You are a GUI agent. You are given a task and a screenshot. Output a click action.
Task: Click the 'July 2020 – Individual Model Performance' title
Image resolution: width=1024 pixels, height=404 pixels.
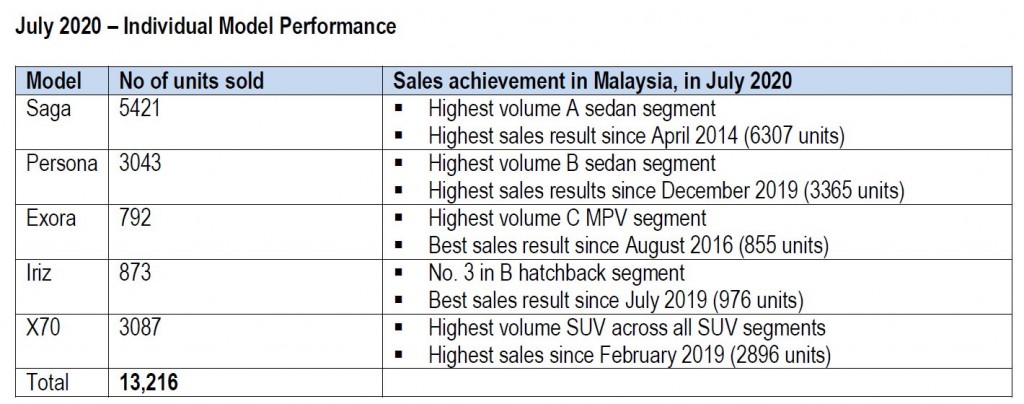pos(206,26)
